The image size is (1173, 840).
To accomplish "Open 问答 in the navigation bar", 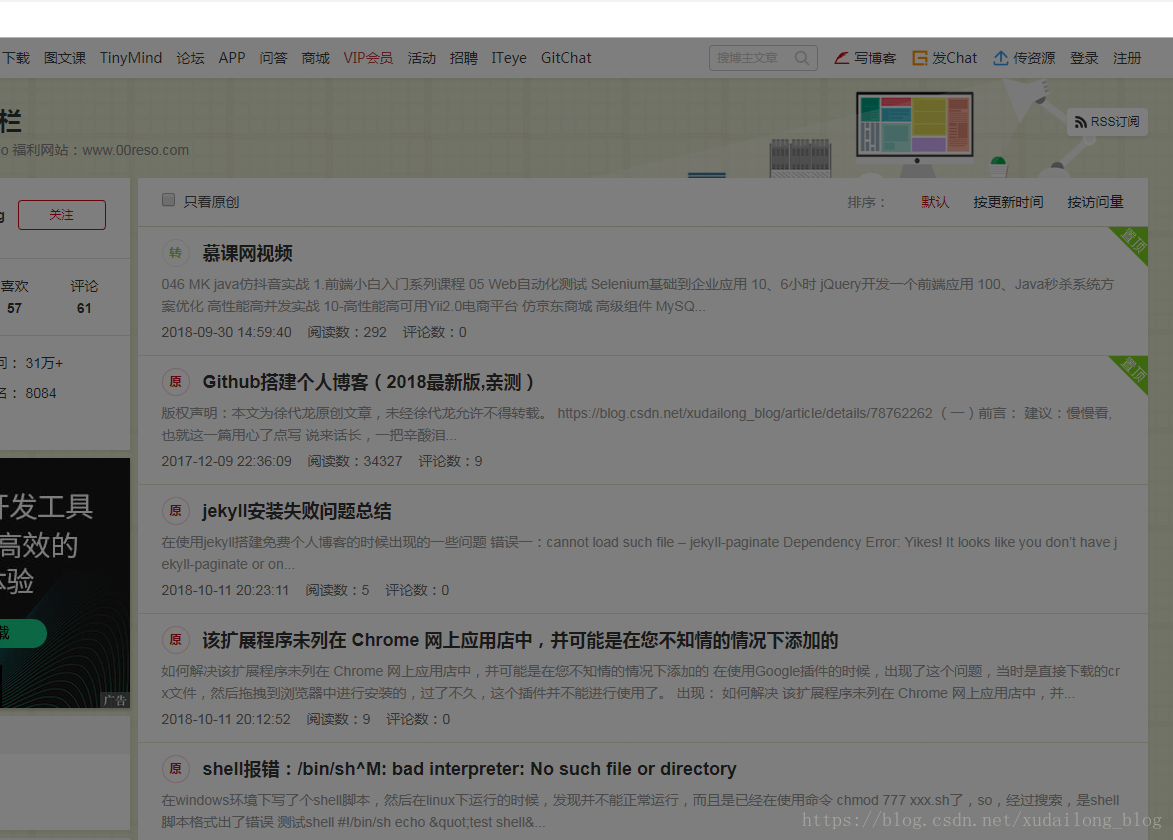I will pyautogui.click(x=273, y=58).
